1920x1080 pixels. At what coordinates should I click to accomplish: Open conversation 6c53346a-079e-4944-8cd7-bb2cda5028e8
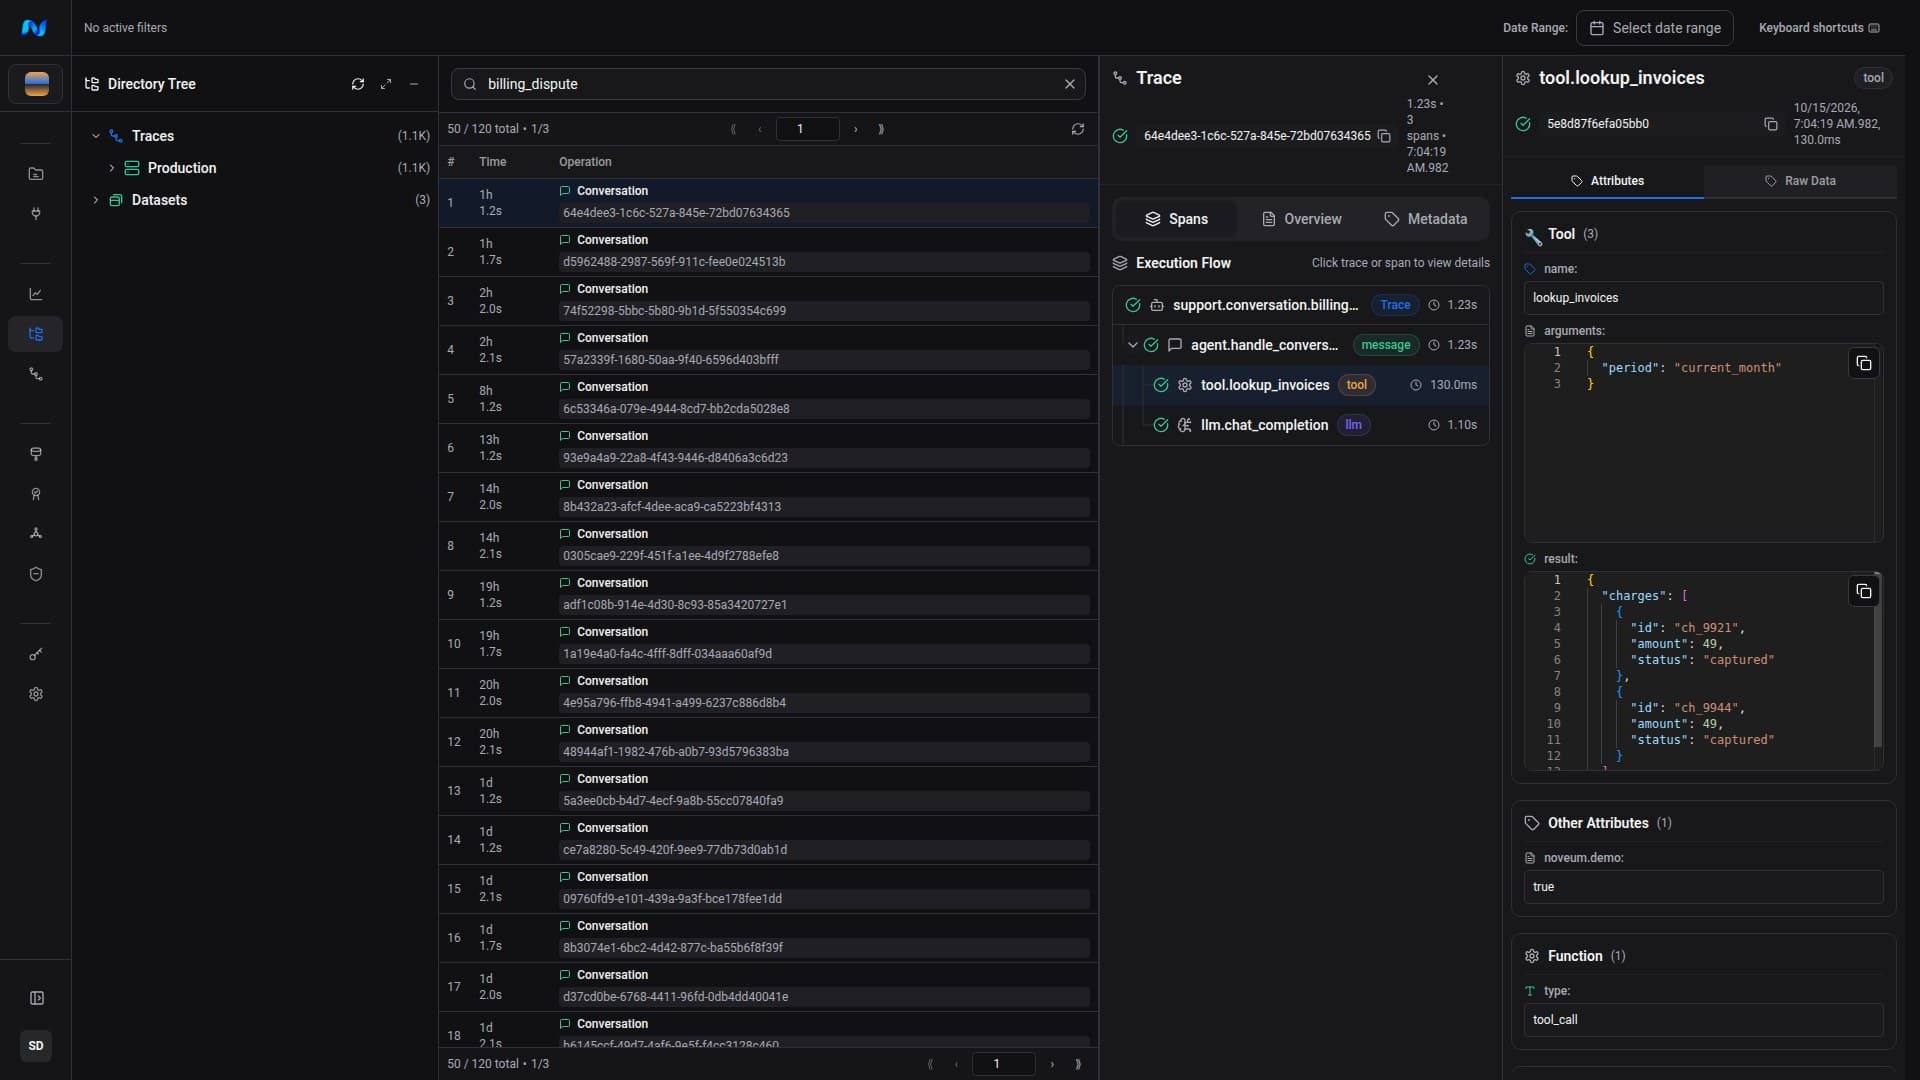point(768,399)
